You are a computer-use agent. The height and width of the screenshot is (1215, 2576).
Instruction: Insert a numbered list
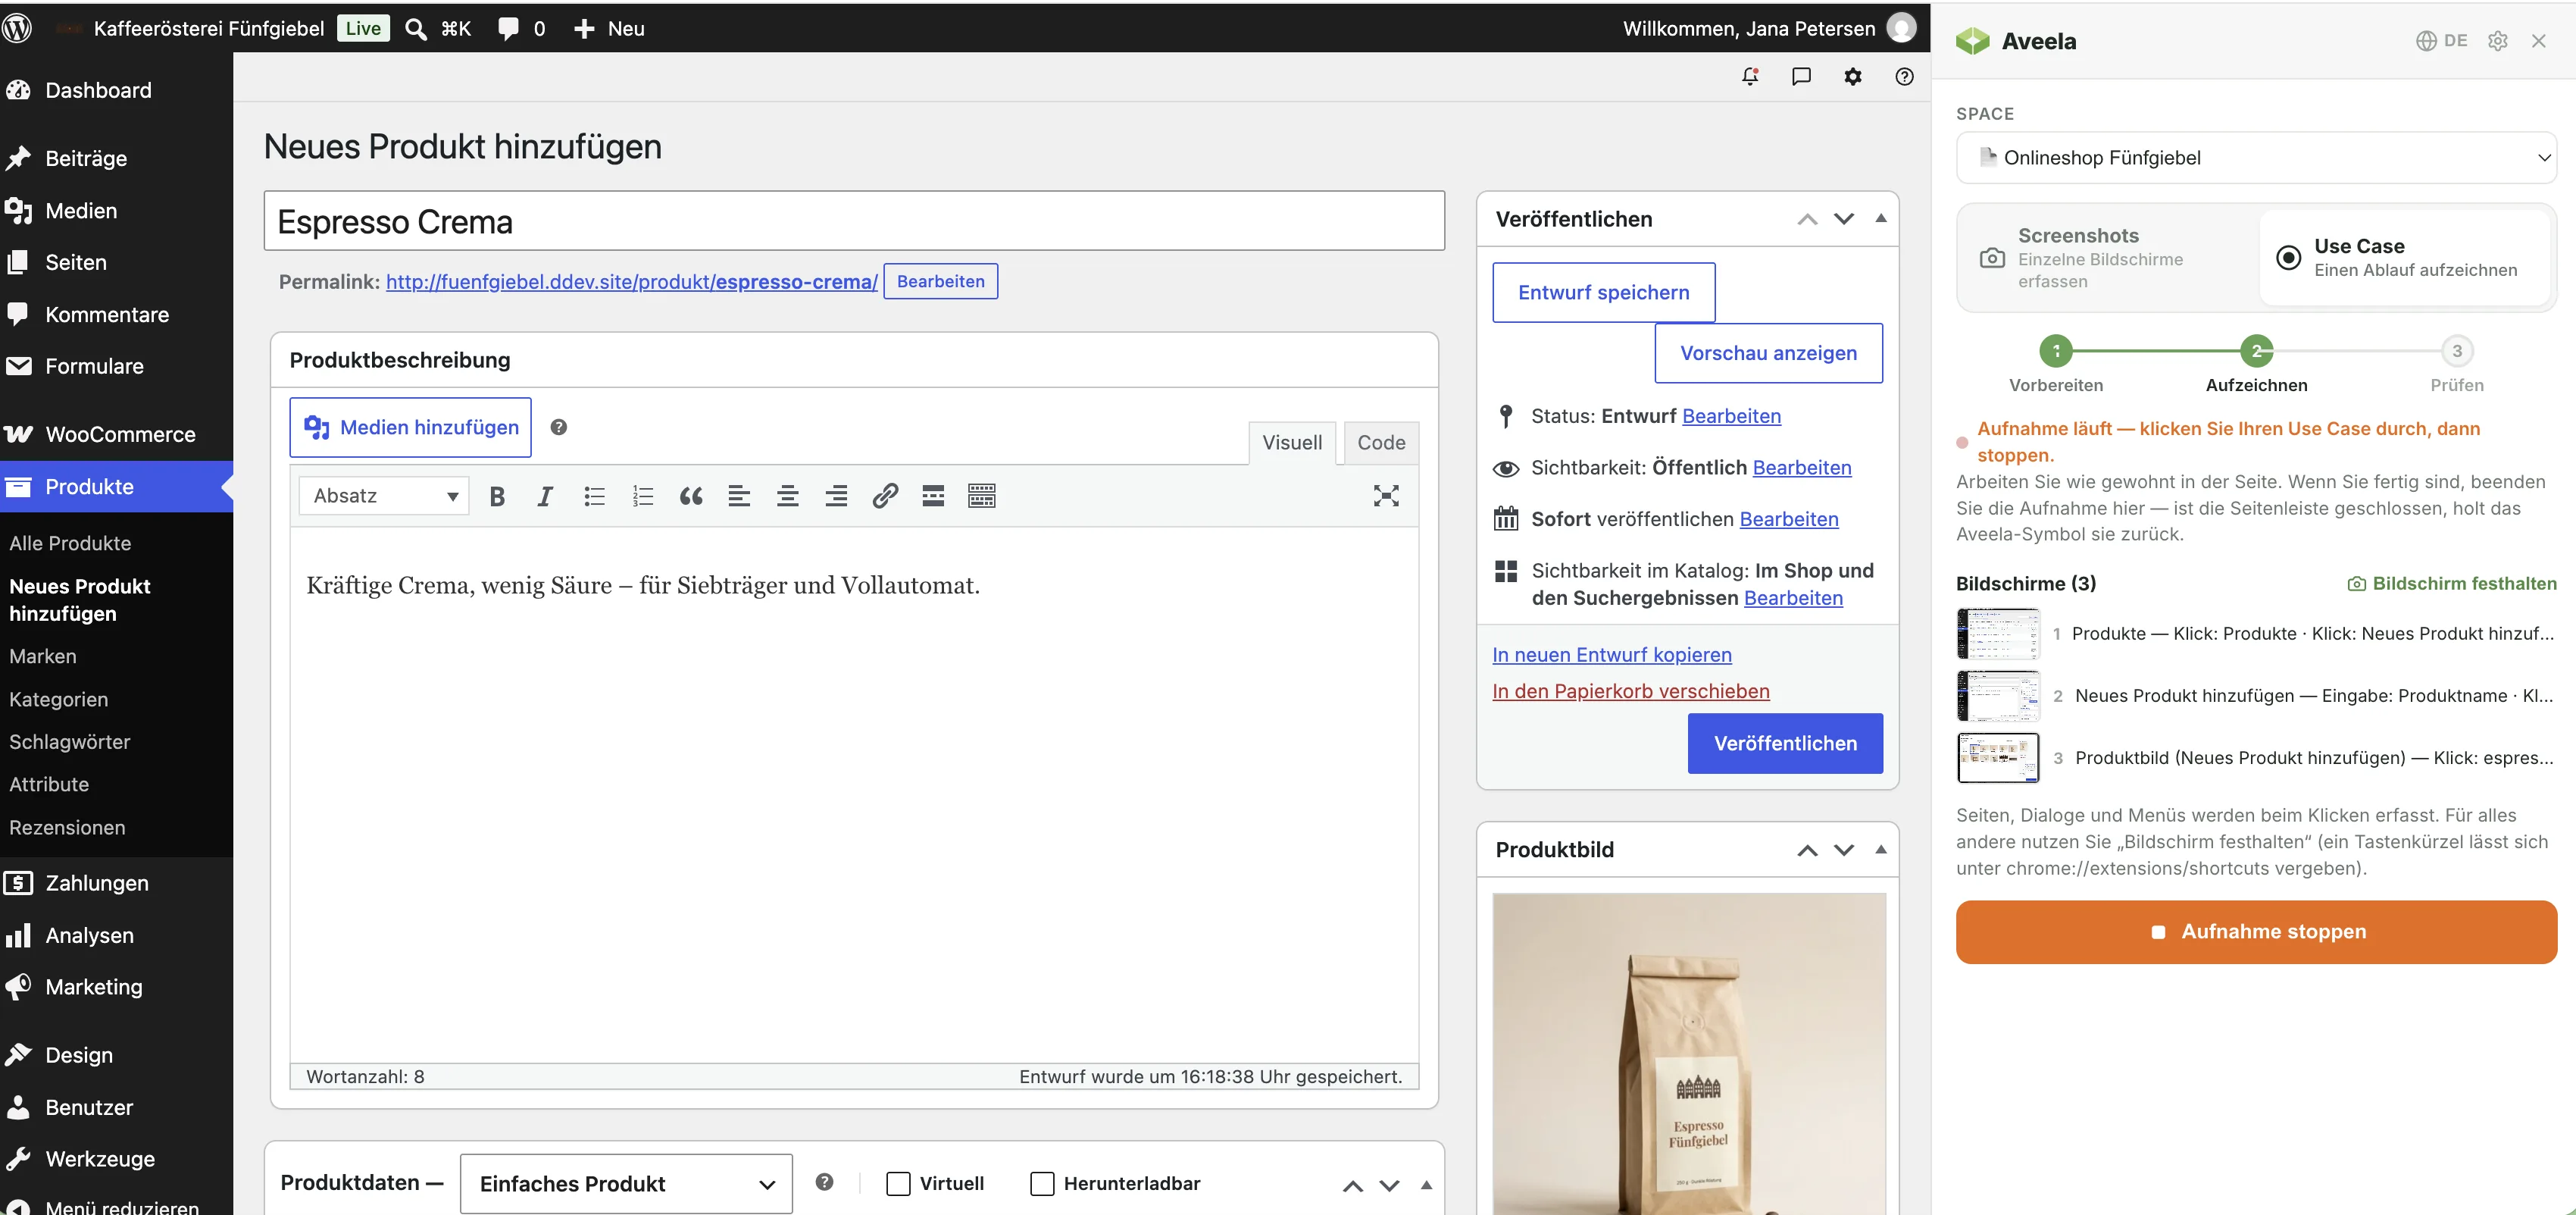(642, 496)
